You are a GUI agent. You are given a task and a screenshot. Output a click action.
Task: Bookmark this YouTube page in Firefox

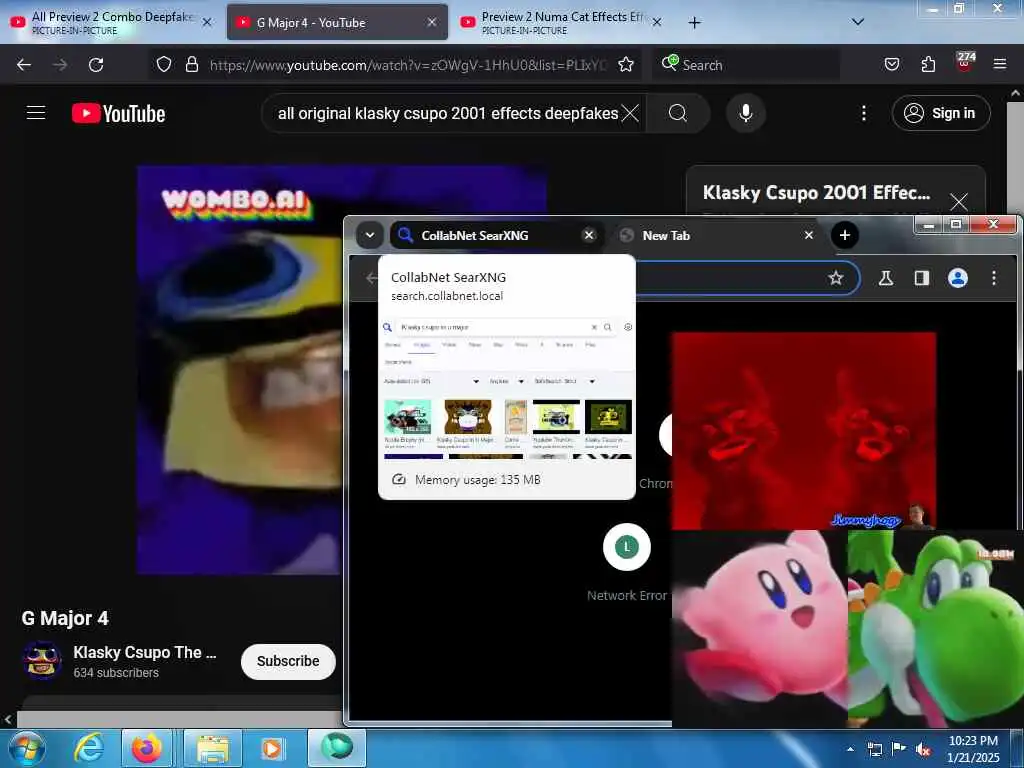[x=626, y=64]
